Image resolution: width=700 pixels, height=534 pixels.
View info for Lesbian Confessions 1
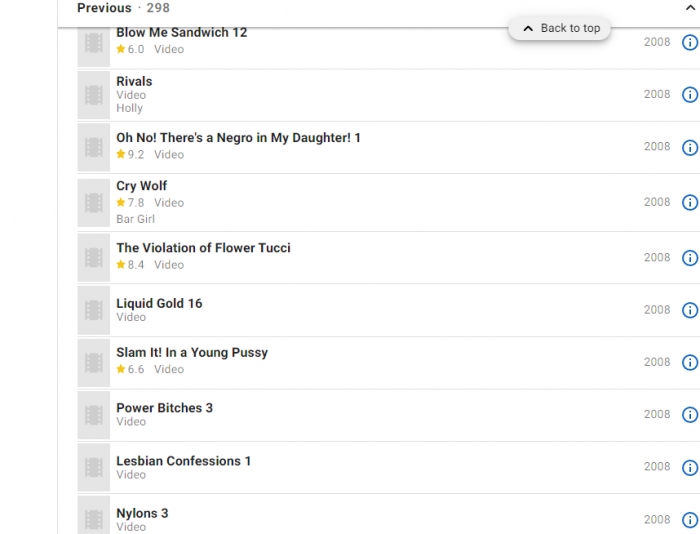click(x=690, y=467)
